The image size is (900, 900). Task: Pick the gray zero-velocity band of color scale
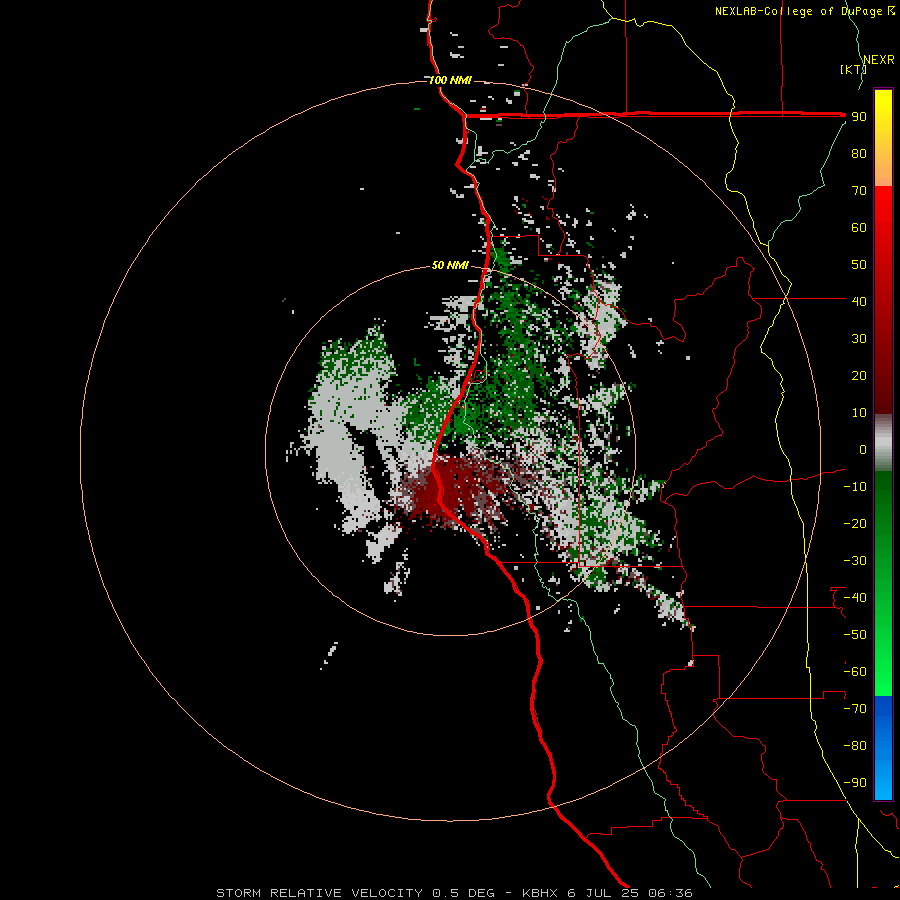(883, 443)
